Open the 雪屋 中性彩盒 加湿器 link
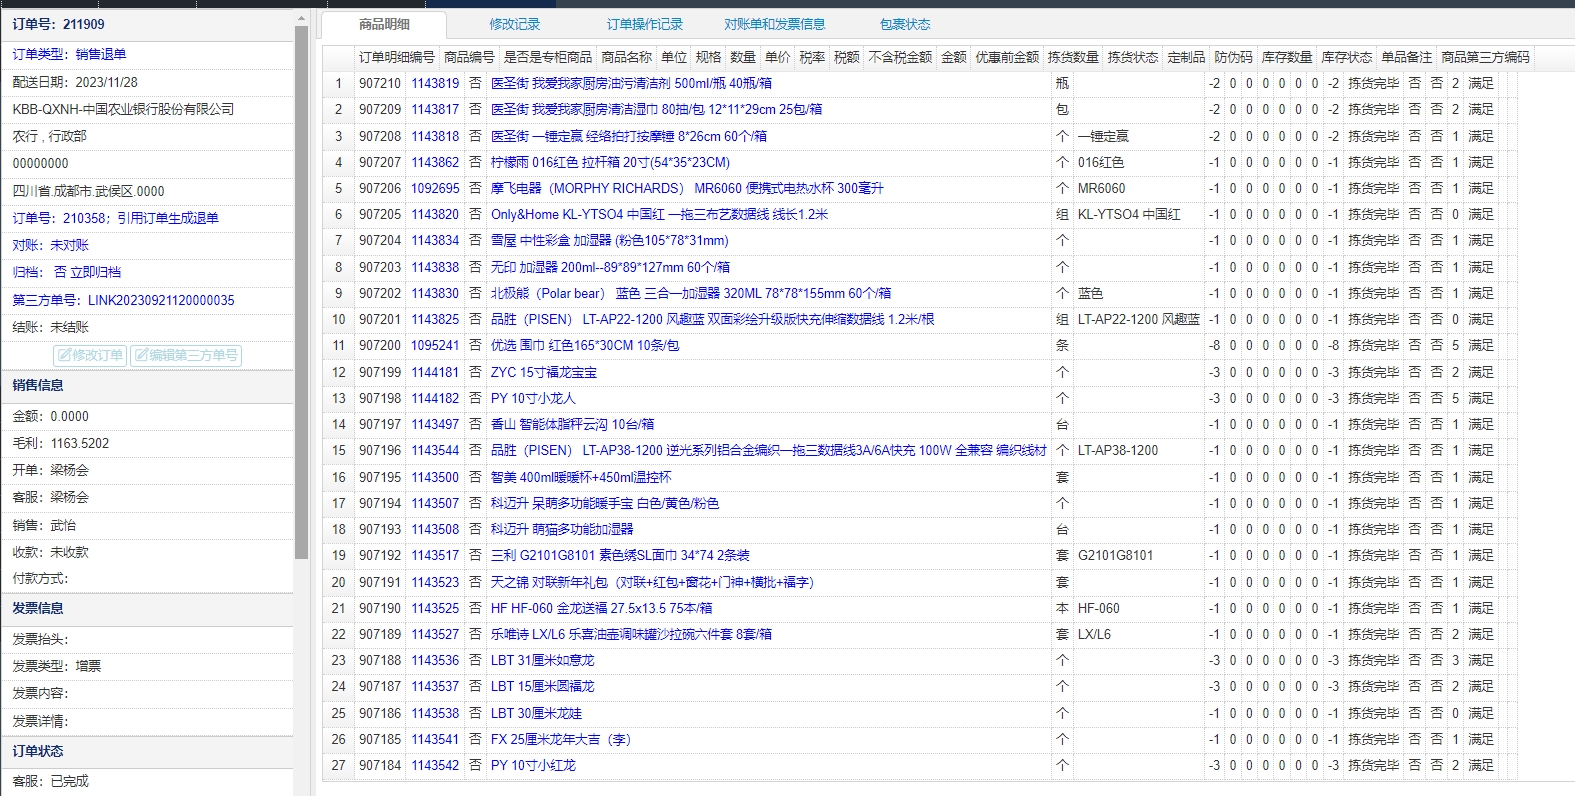1575x796 pixels. point(609,240)
